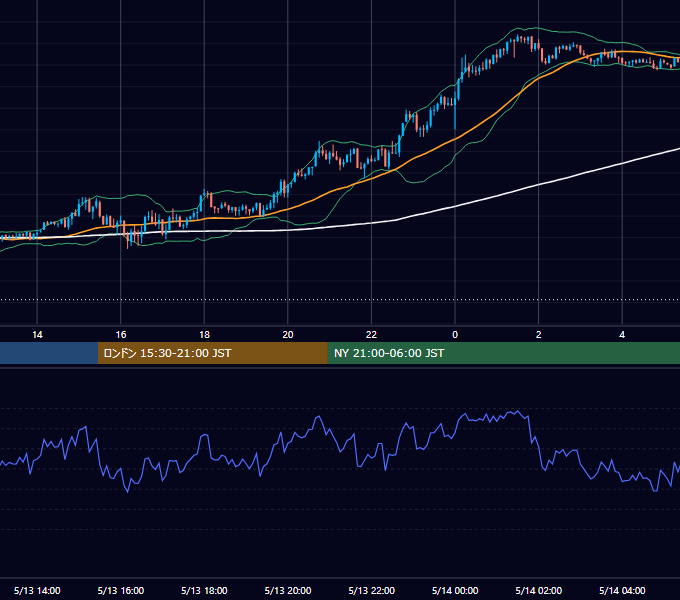Click the 5/13 20:00 time label
Screen dimensions: 680x600
pyautogui.click(x=288, y=590)
